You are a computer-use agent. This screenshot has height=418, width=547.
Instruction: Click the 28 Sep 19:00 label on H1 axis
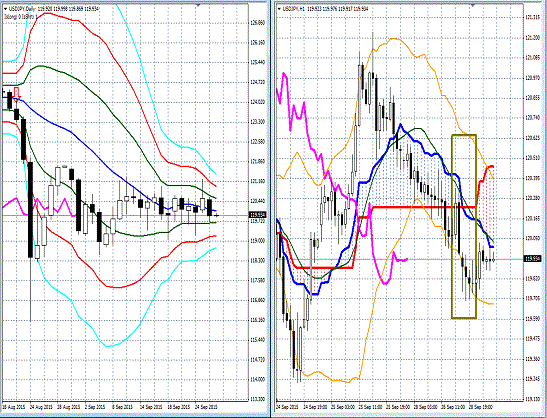pos(481,407)
